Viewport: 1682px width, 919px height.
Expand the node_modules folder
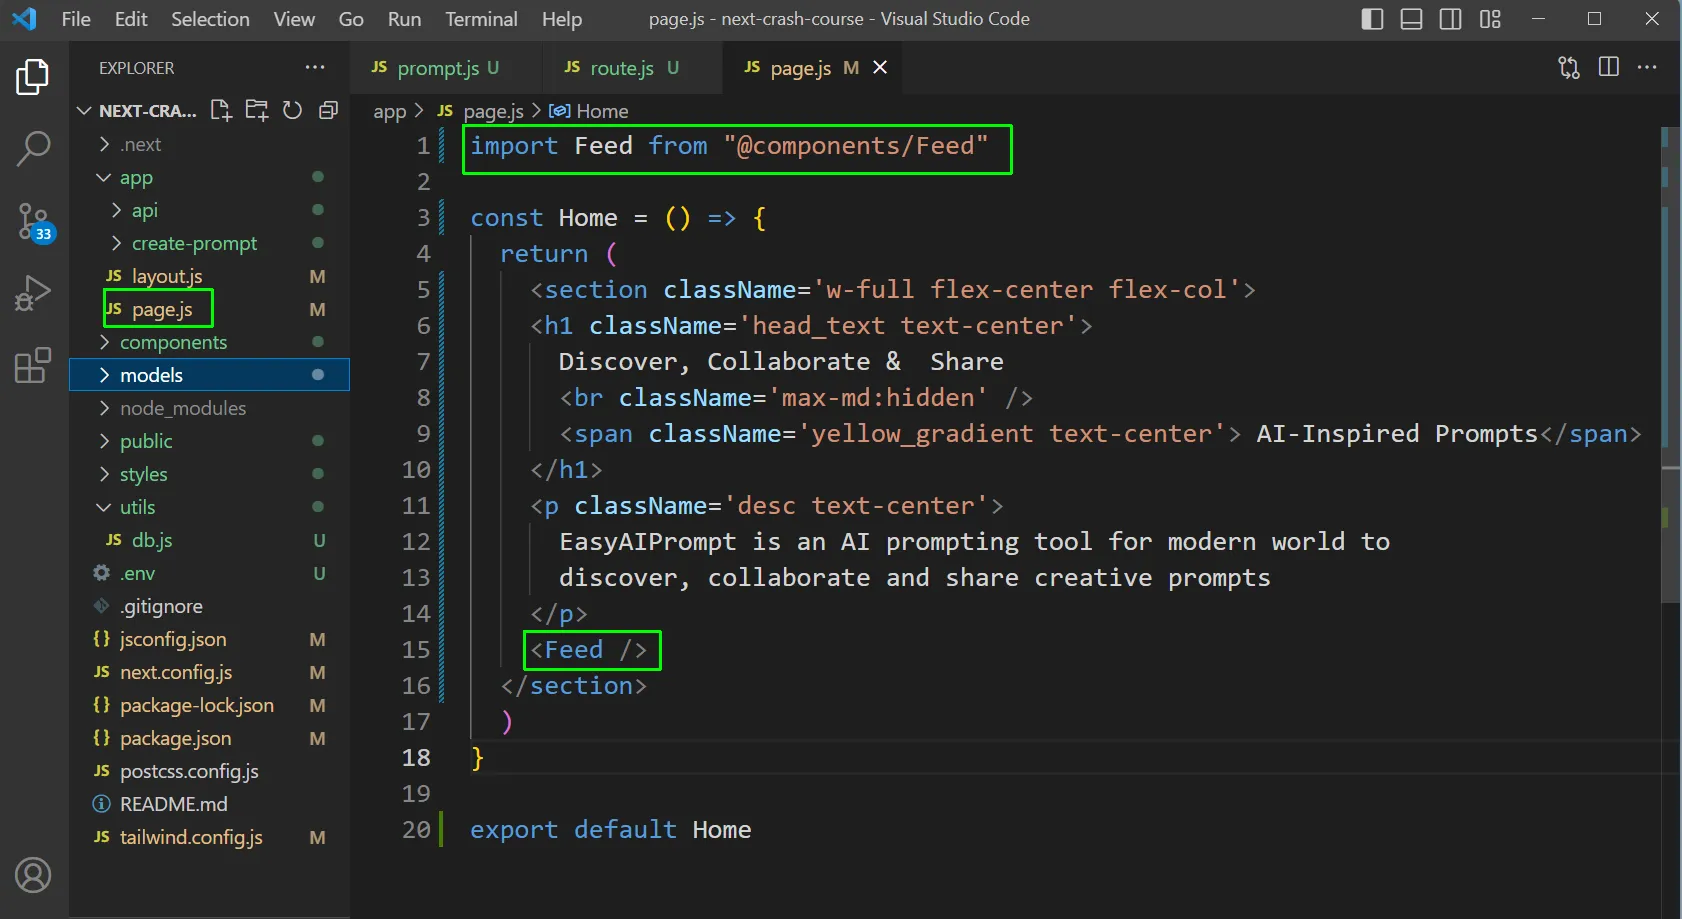click(210, 408)
